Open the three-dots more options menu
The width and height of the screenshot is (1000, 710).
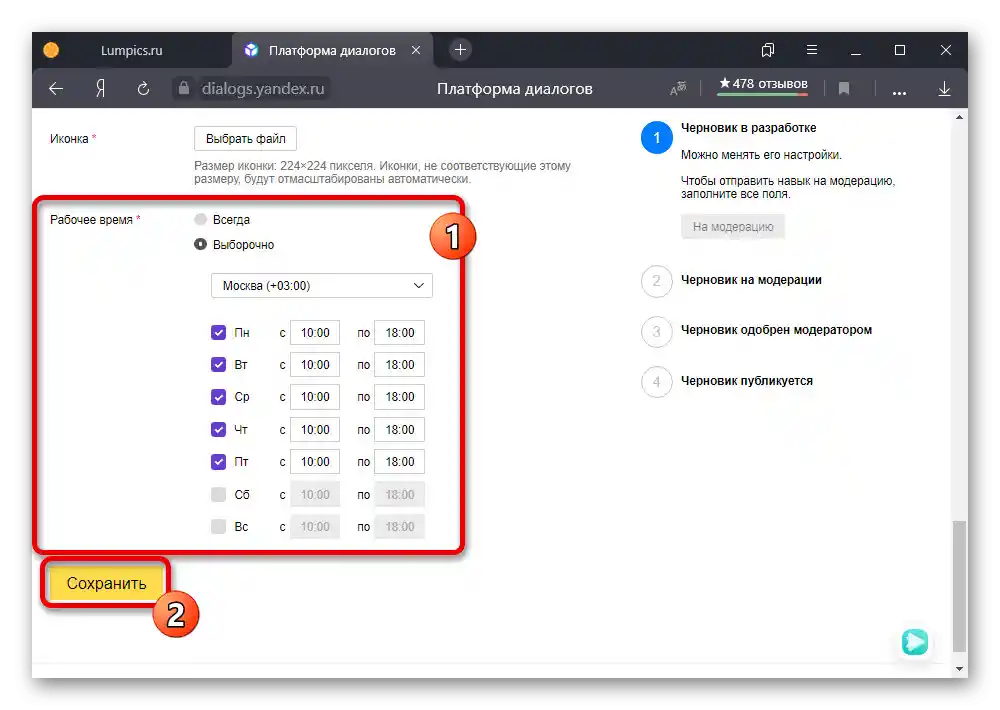[899, 92]
